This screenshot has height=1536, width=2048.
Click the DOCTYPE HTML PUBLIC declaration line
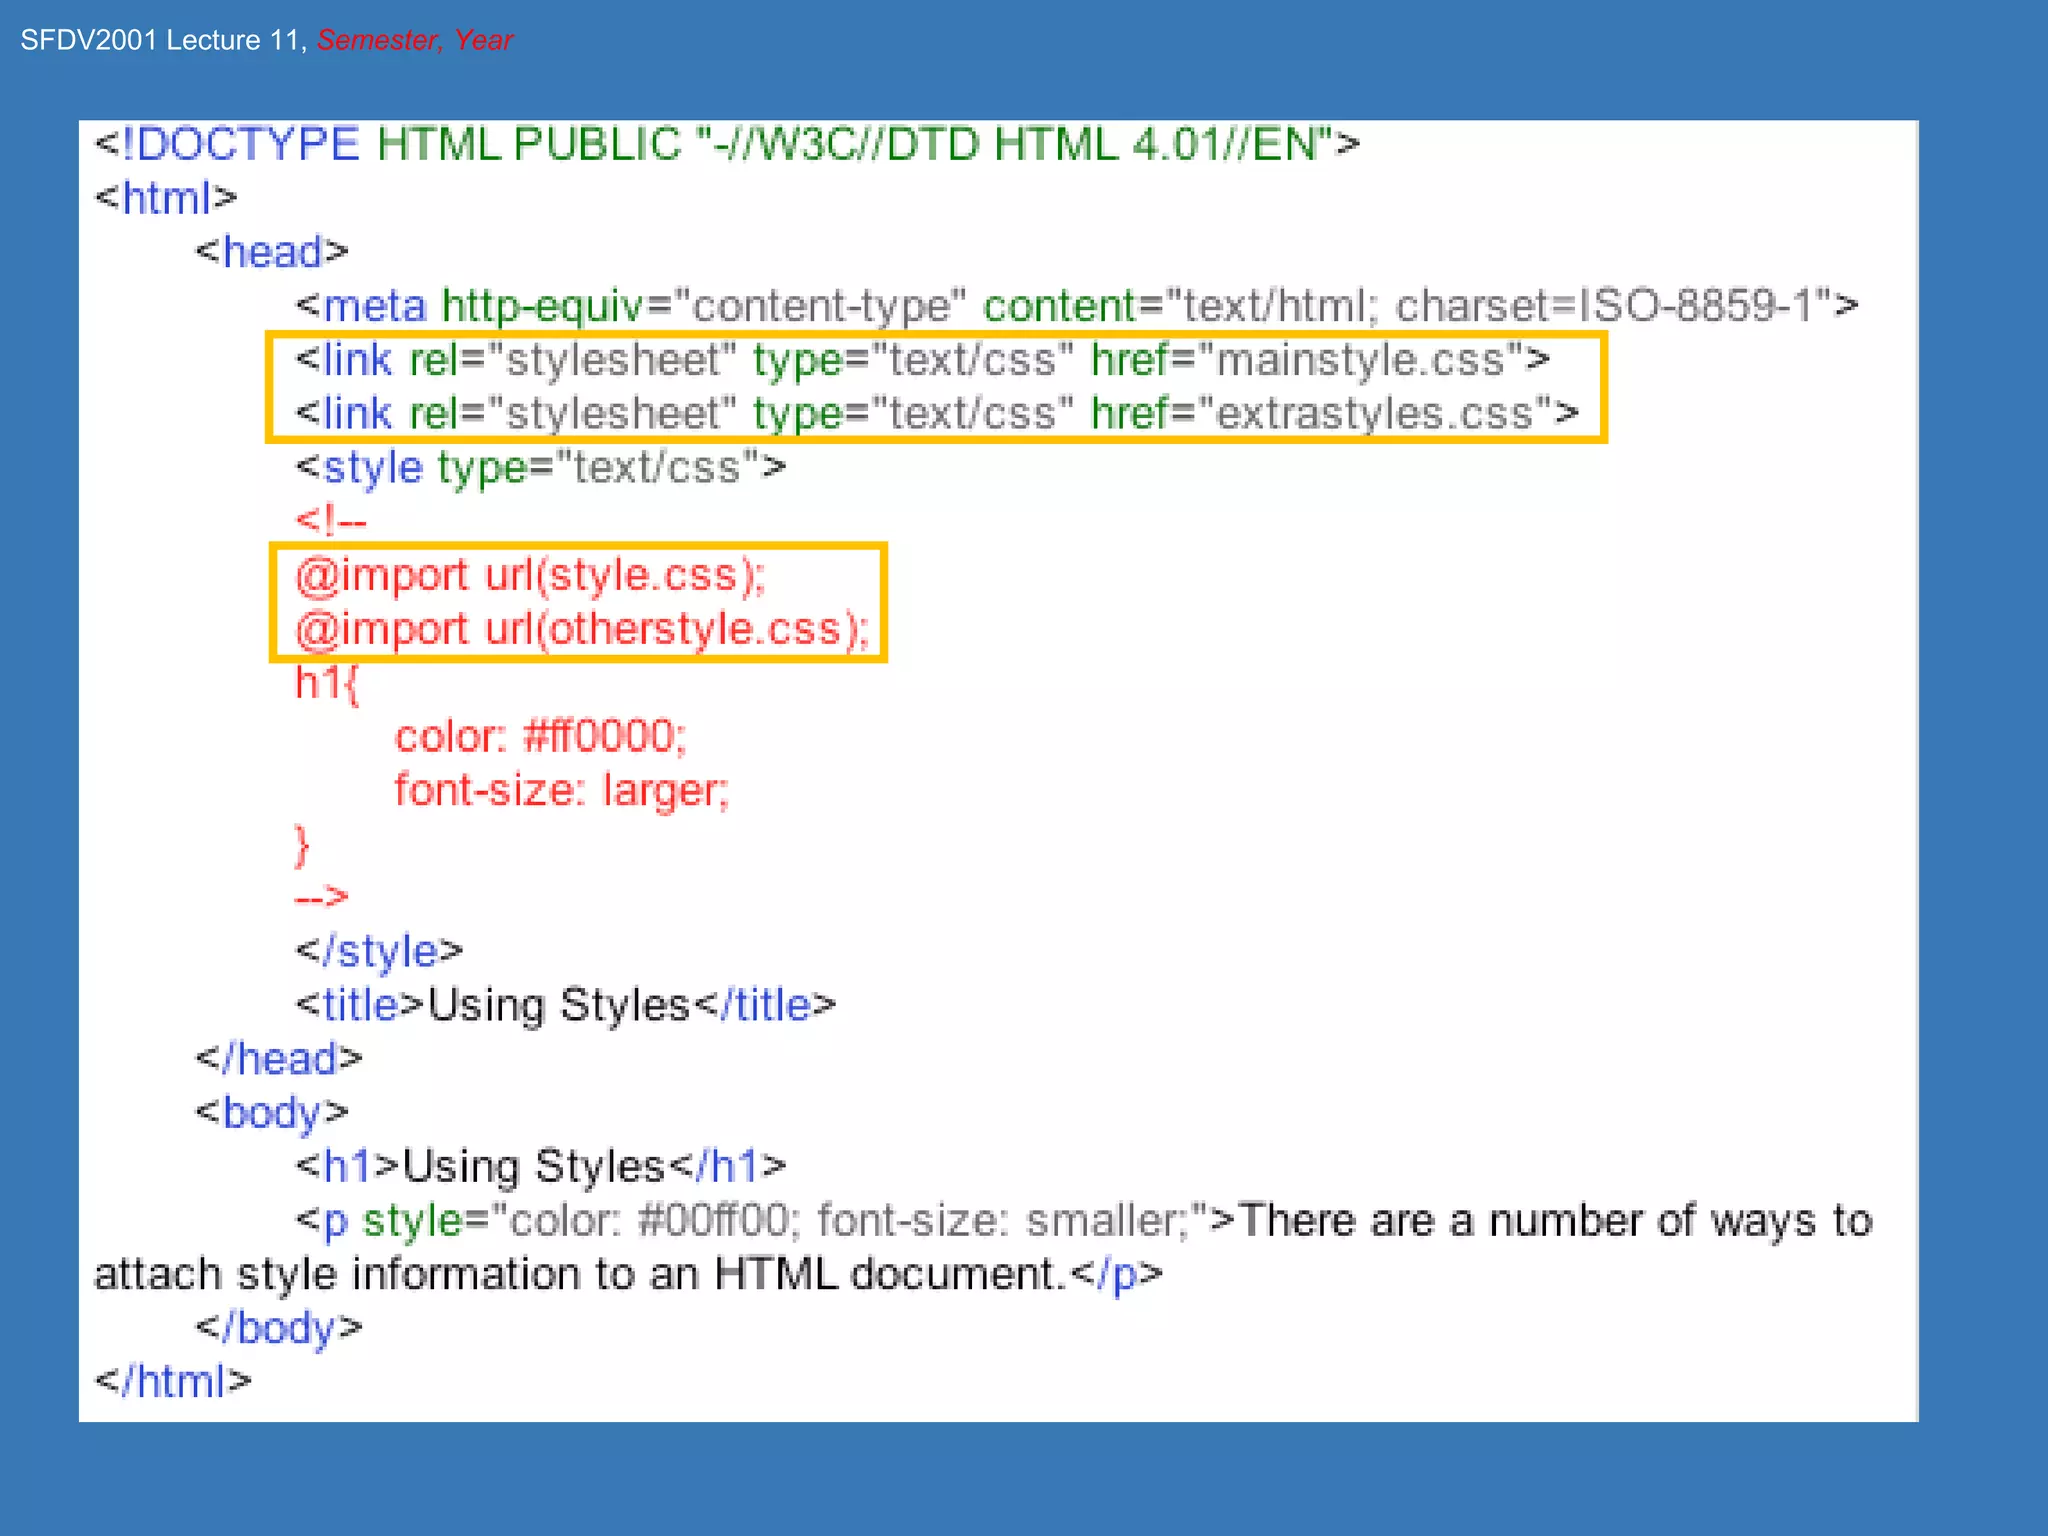[727, 145]
